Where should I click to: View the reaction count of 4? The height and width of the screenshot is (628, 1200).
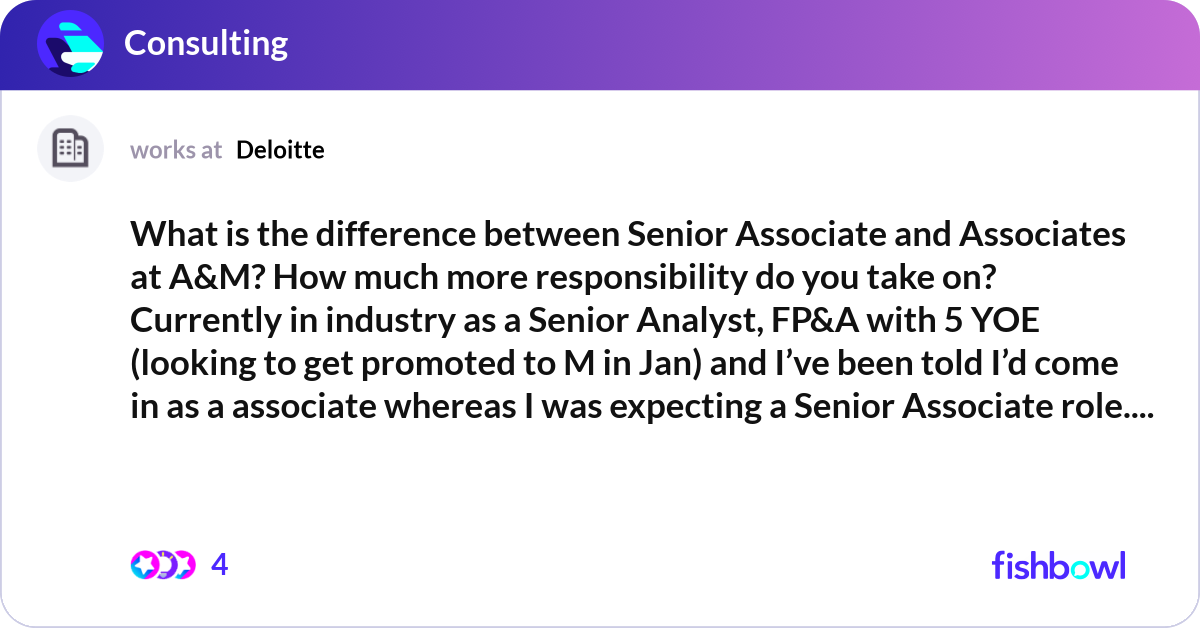tap(220, 565)
